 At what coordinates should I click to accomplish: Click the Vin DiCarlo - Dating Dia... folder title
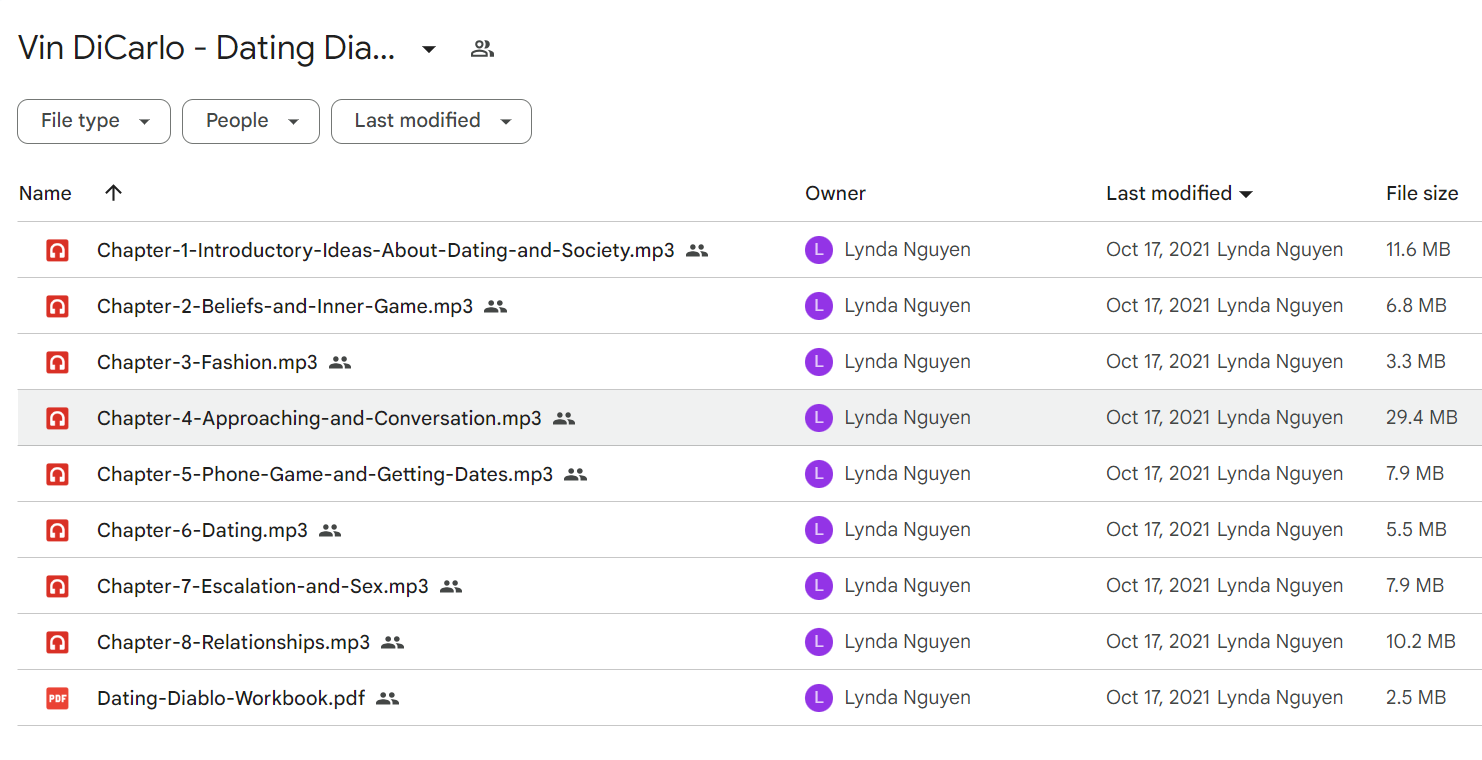[x=207, y=48]
